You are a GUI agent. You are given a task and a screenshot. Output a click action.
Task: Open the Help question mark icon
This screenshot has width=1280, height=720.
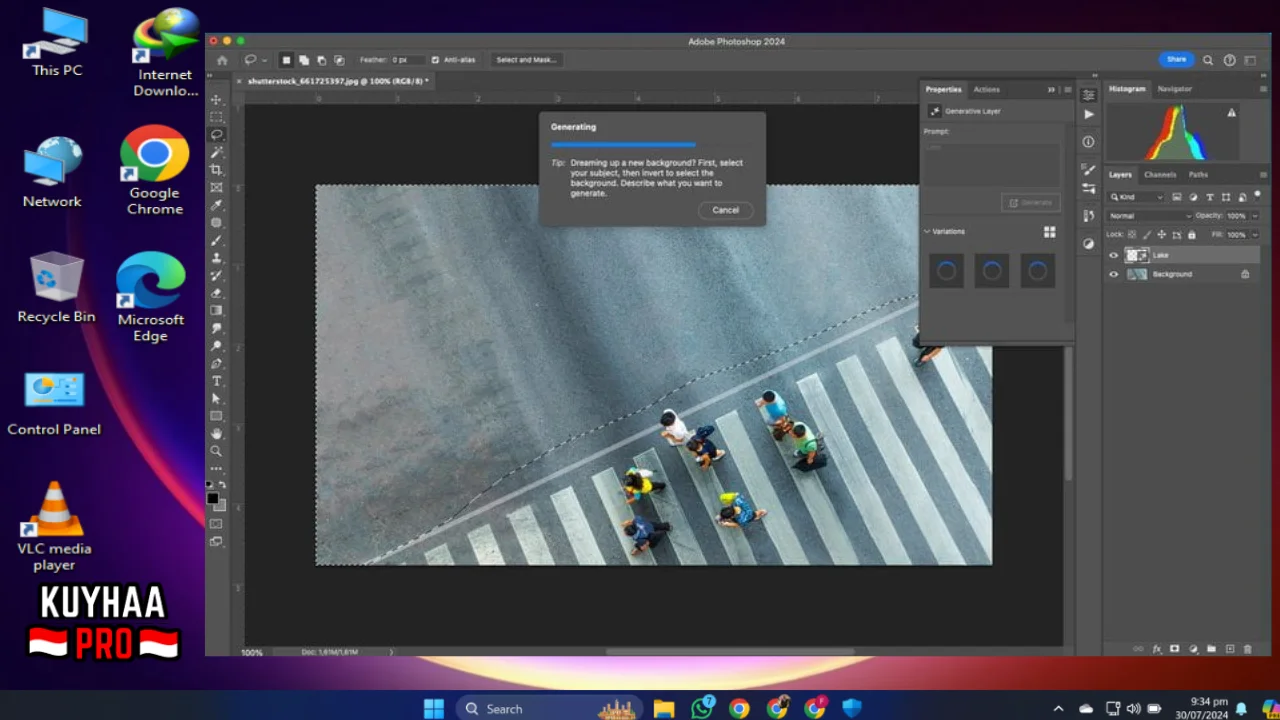(x=1230, y=60)
